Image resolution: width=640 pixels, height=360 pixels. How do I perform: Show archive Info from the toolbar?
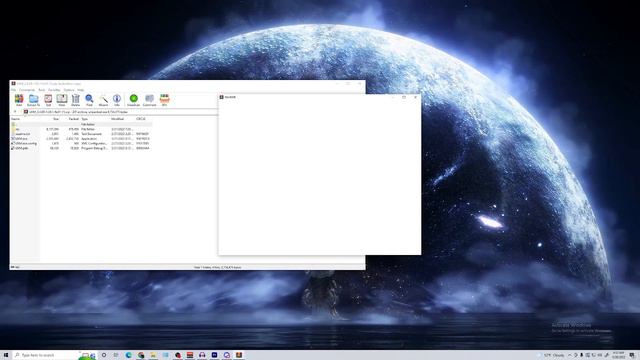click(117, 100)
